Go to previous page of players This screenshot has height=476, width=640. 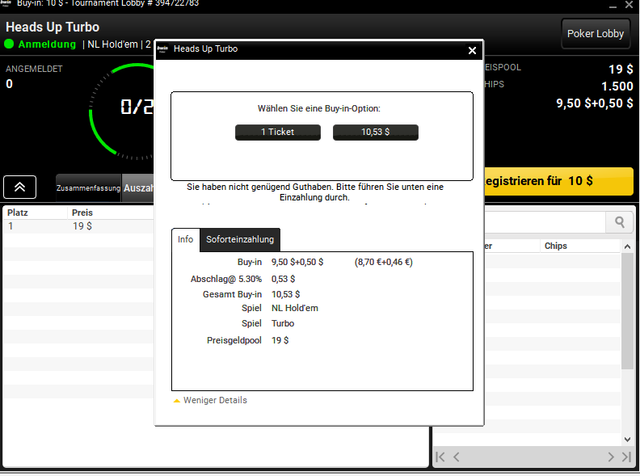pos(456,457)
